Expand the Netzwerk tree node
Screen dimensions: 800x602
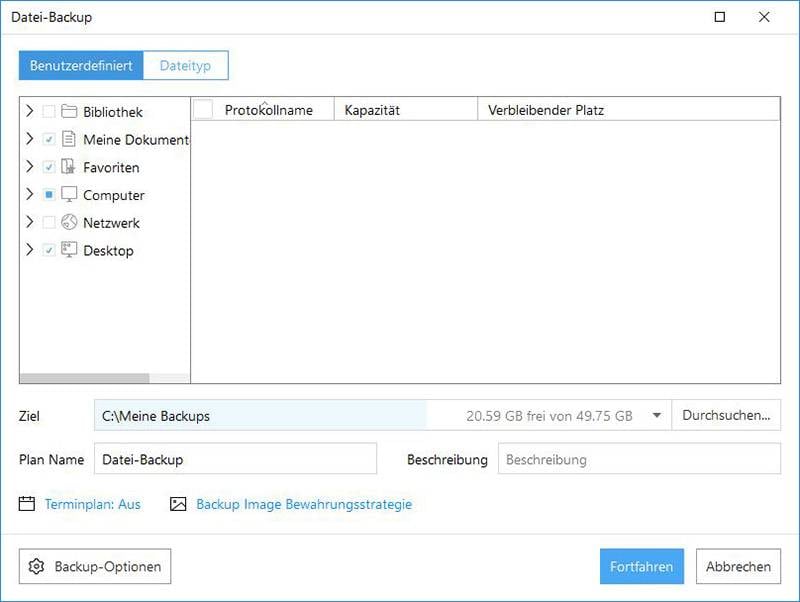30,223
